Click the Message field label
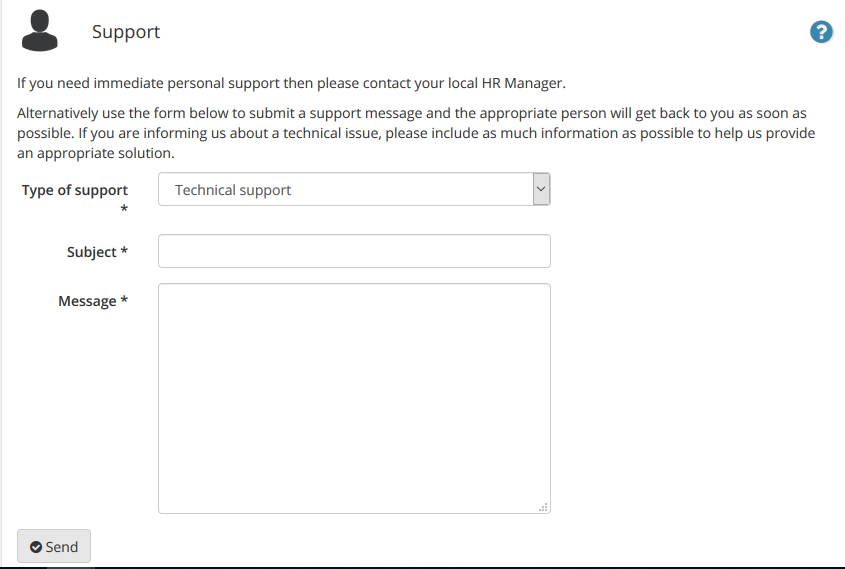This screenshot has height=569, width=845. click(87, 301)
